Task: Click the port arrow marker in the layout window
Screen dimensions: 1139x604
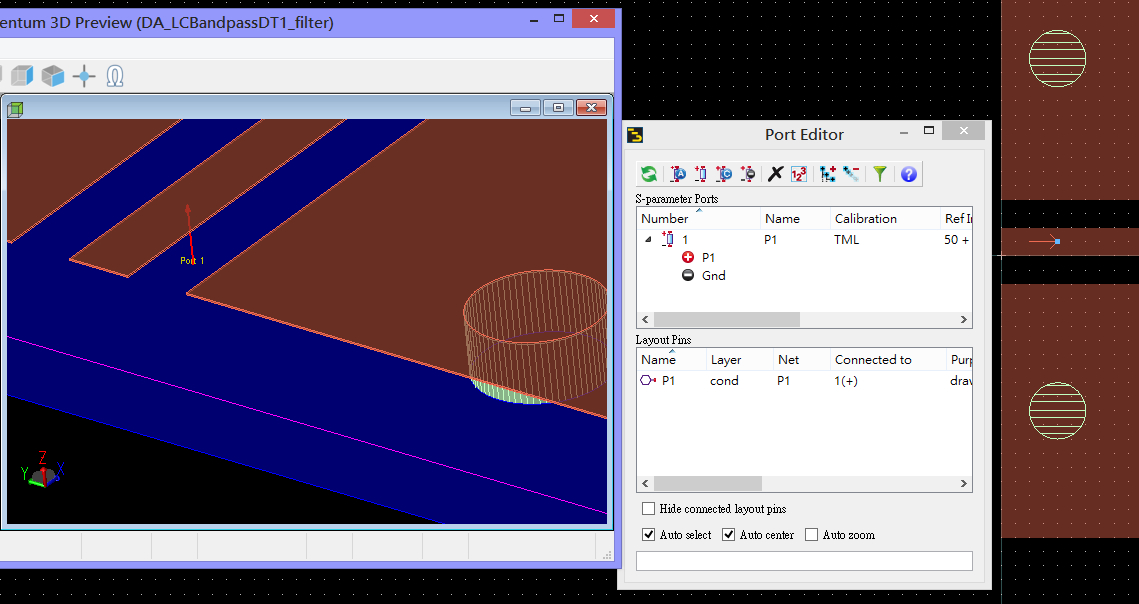Action: coord(1045,241)
